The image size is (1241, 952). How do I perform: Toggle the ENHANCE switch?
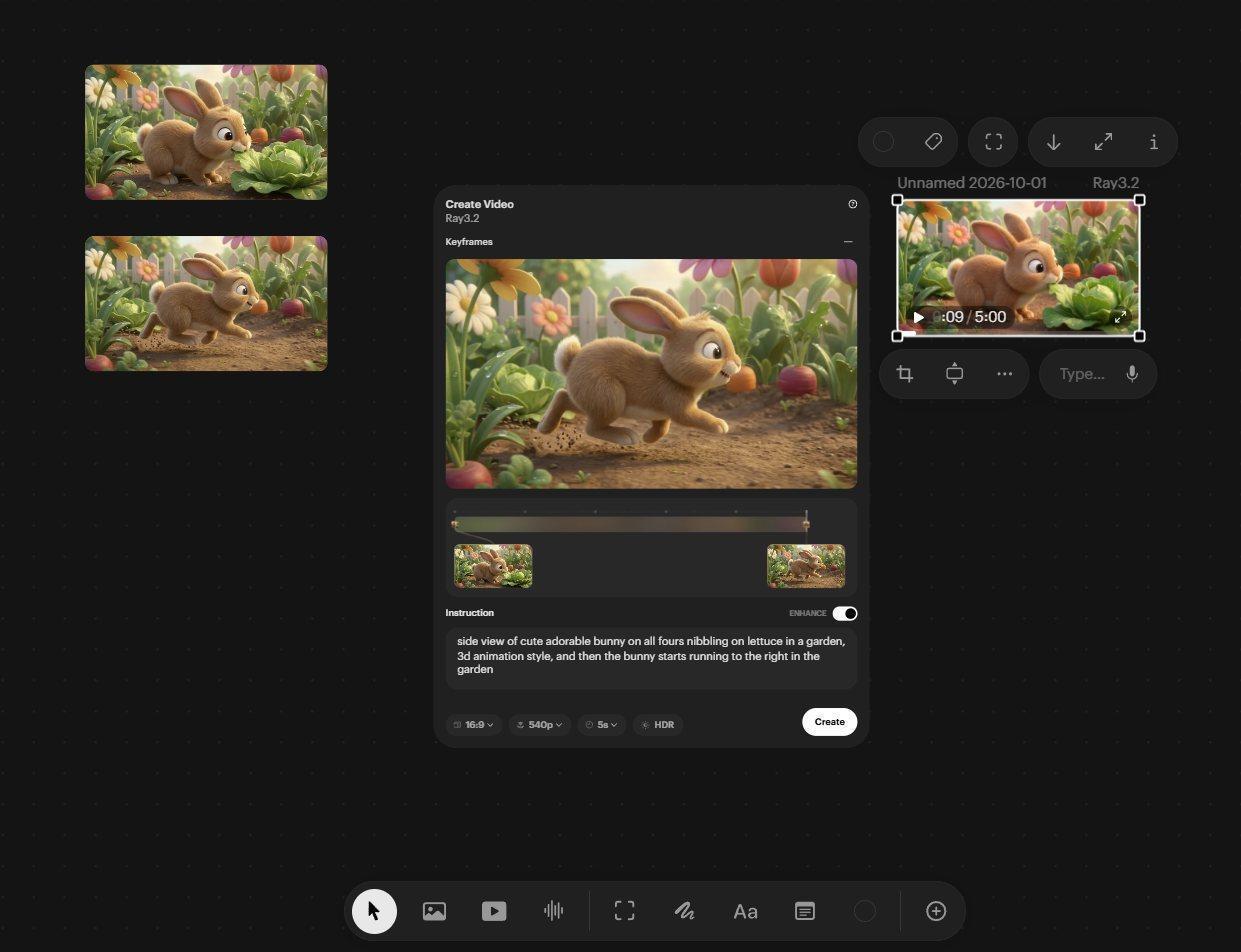click(845, 614)
